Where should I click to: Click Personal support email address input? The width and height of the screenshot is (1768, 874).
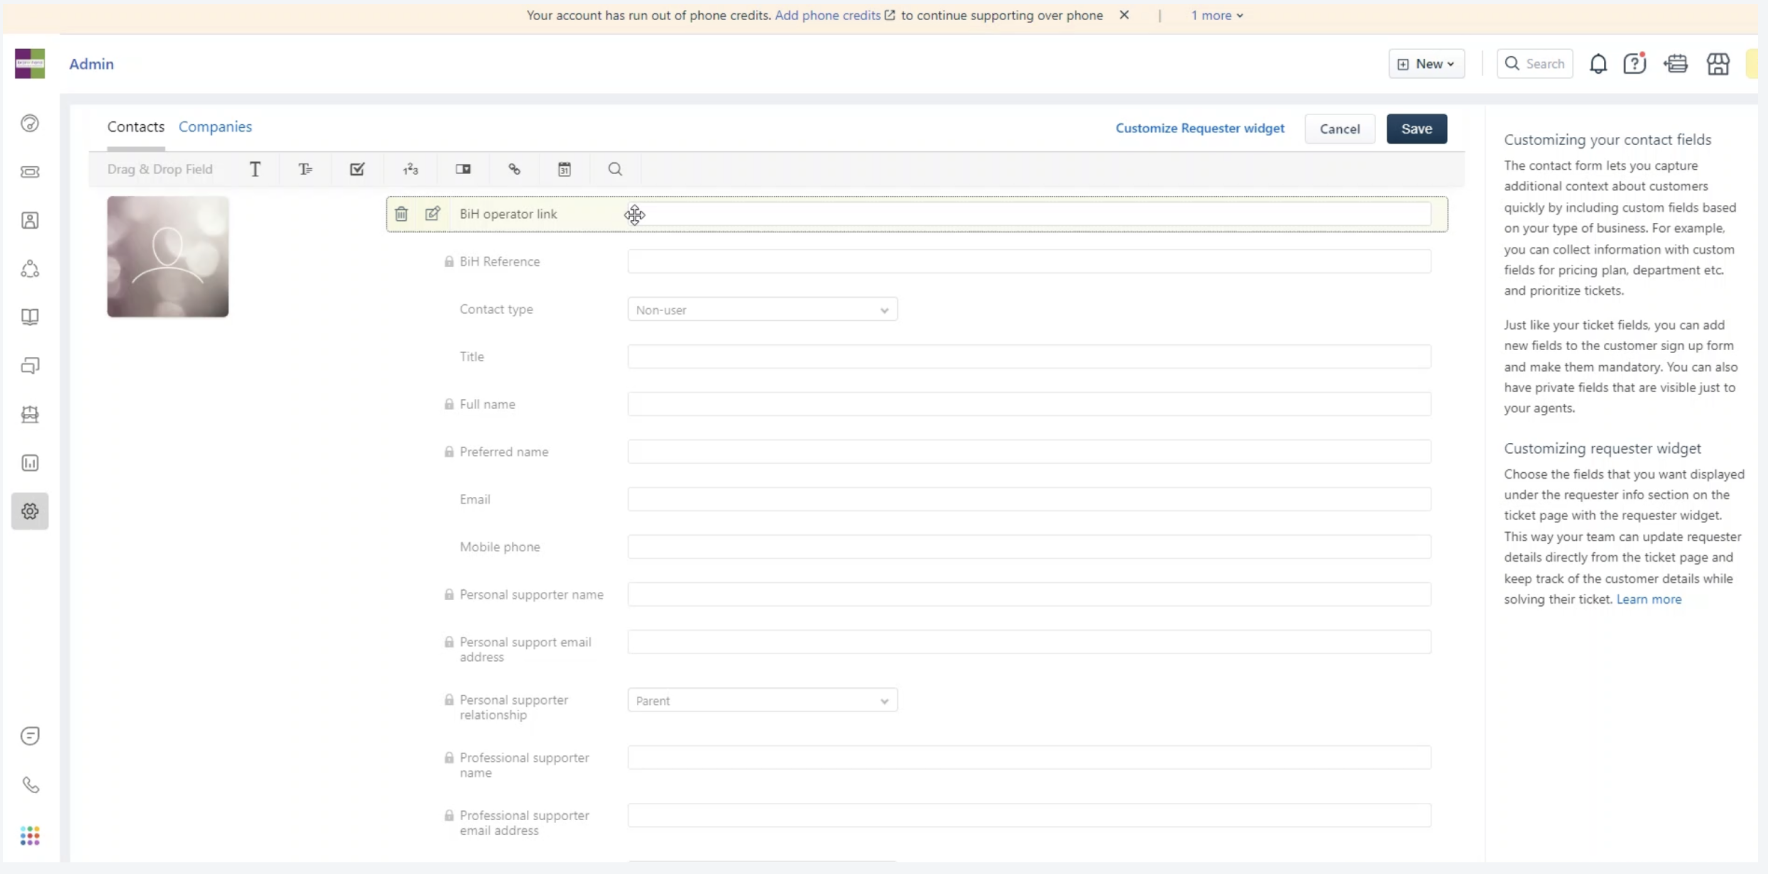(x=1029, y=642)
